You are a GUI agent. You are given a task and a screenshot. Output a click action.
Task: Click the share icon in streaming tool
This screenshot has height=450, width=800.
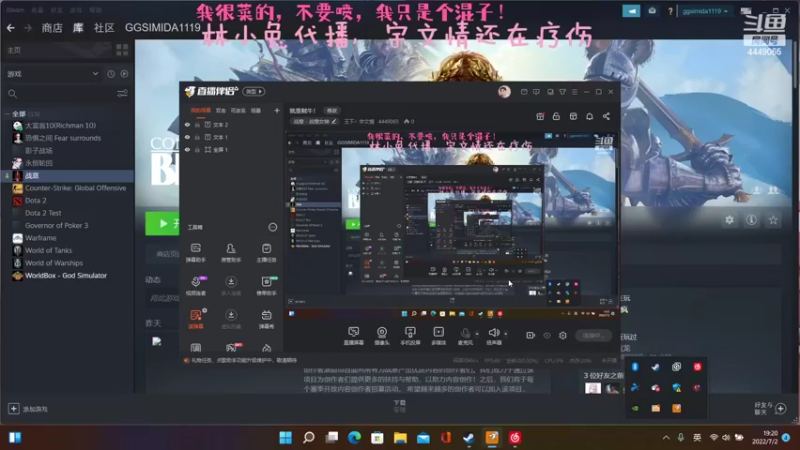606,116
